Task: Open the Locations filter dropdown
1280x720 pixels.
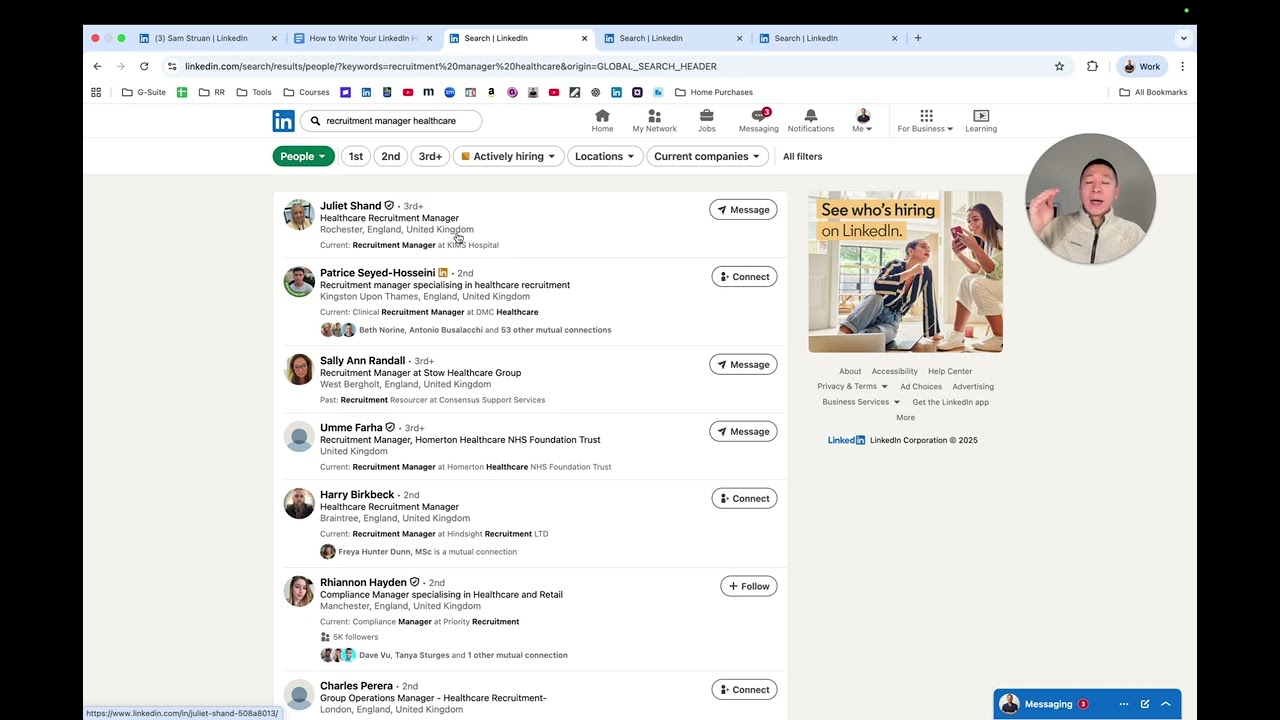Action: point(605,156)
